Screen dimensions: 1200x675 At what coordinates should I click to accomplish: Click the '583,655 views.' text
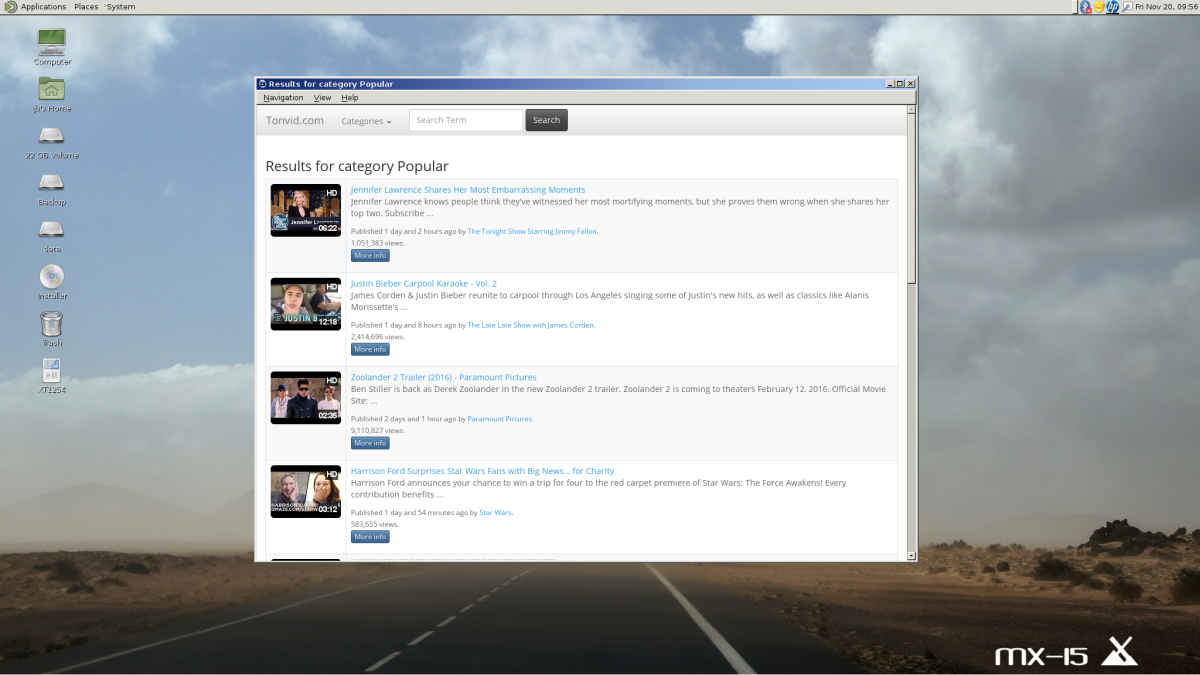pyautogui.click(x=375, y=524)
